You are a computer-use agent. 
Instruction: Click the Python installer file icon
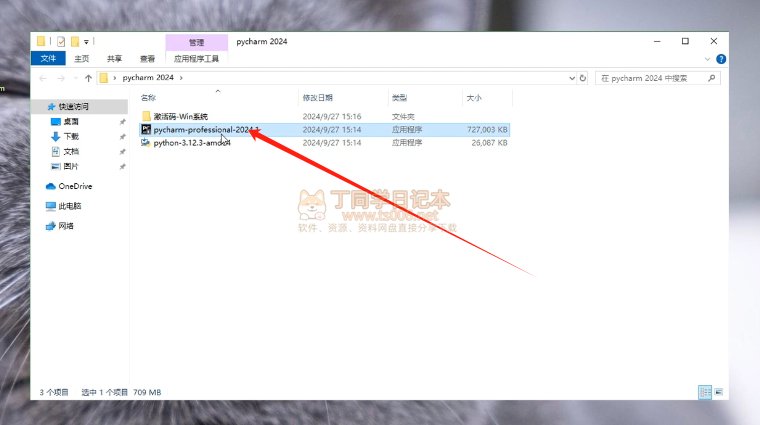(145, 142)
